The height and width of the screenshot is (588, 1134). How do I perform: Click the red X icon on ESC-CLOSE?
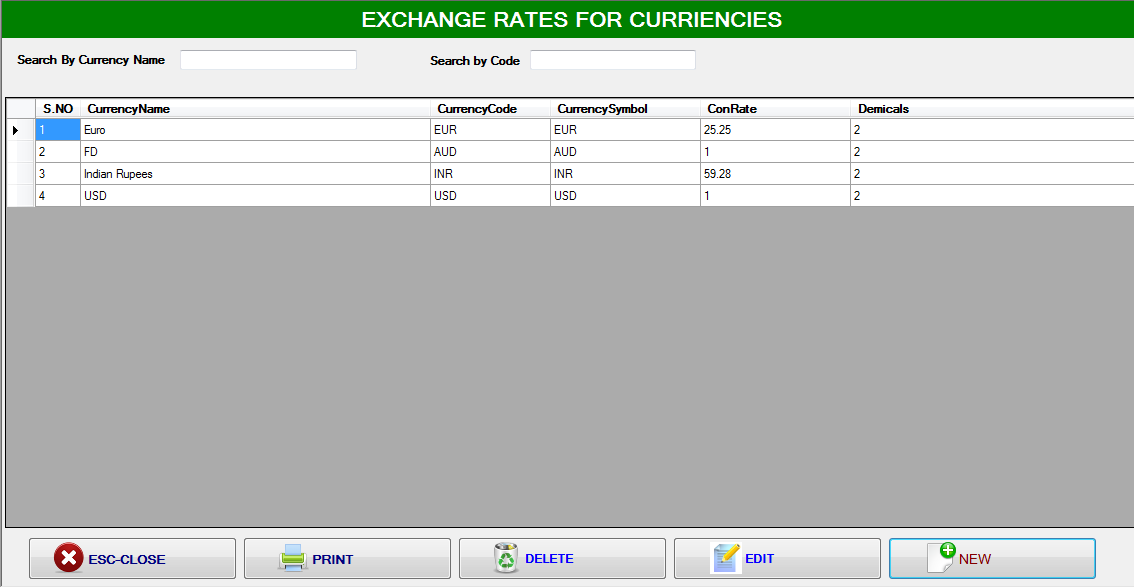[69, 558]
